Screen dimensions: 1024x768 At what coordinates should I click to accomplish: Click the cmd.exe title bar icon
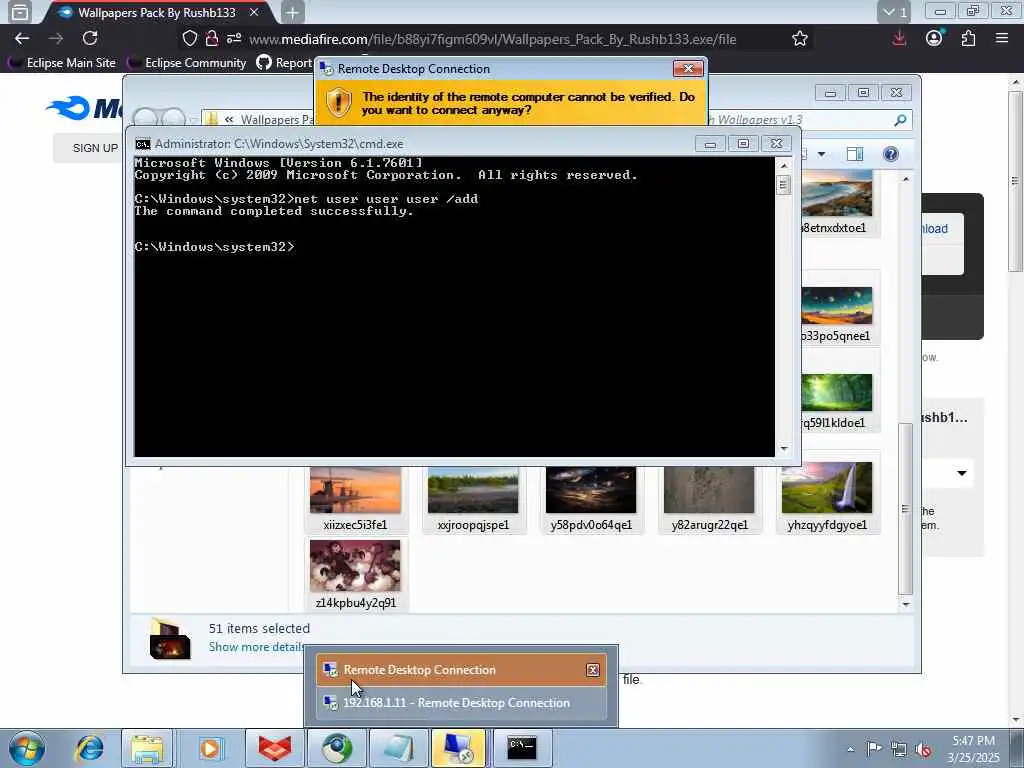(142, 144)
